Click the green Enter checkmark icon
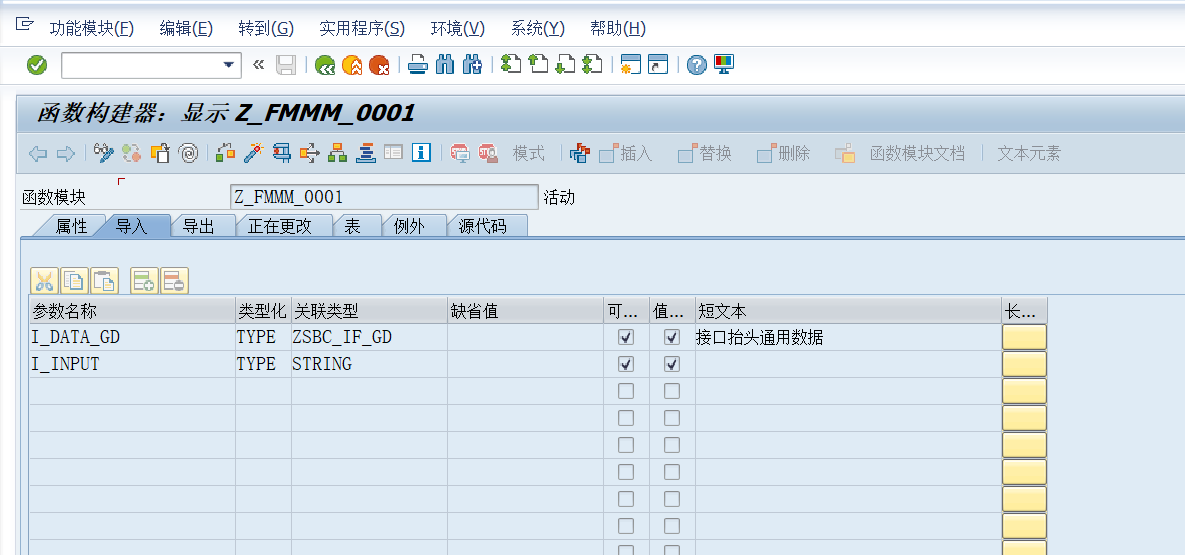 click(x=36, y=66)
